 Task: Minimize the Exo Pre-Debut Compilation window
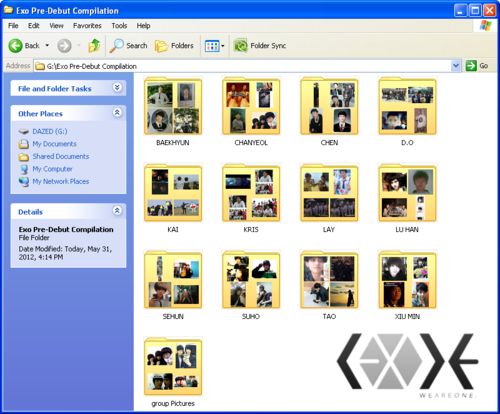[x=460, y=11]
